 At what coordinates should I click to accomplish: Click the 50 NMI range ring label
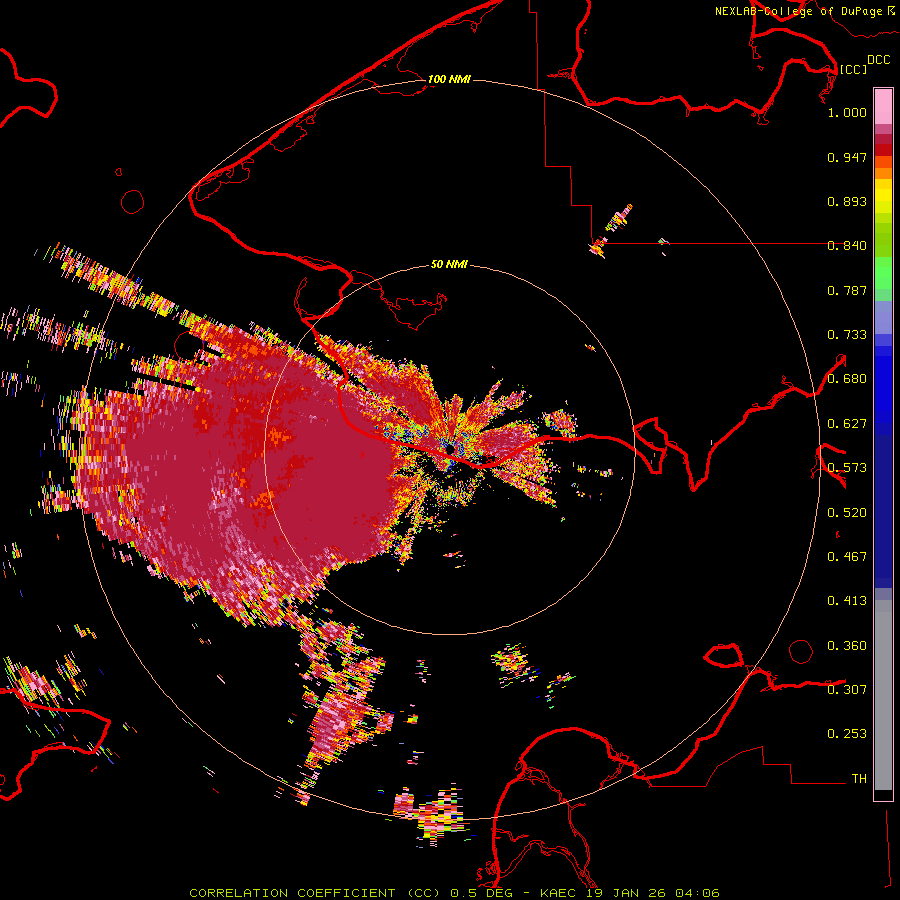449,265
